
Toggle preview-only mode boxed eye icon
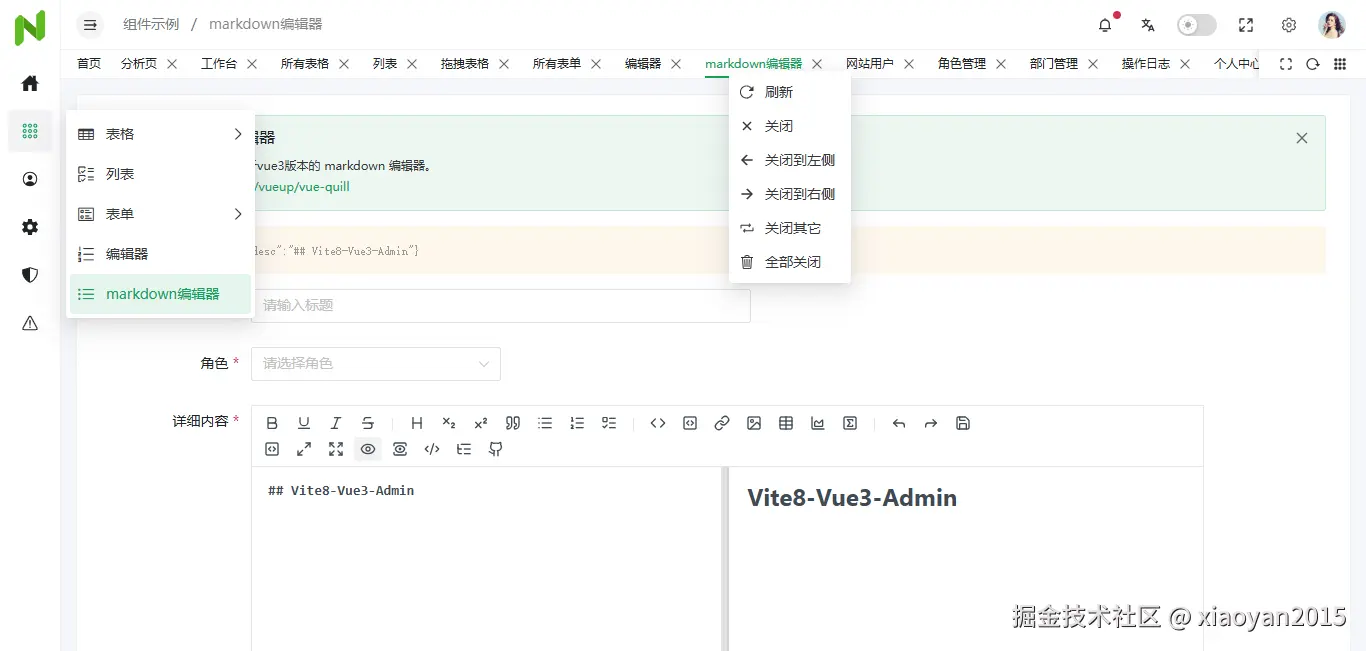400,449
